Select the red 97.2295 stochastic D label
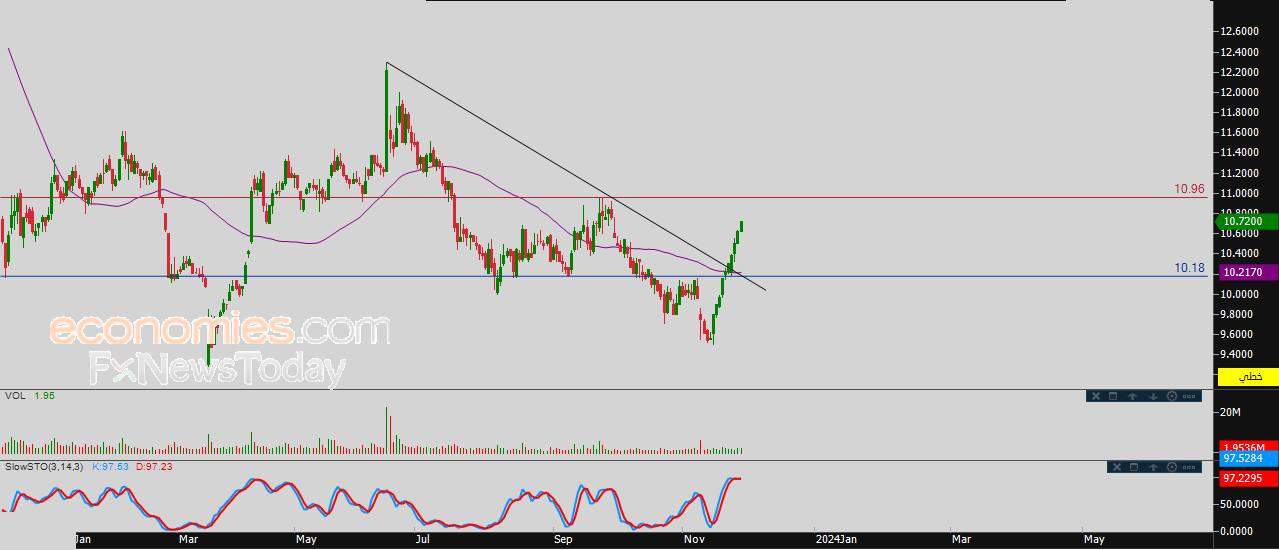This screenshot has width=1279, height=550. point(1247,479)
